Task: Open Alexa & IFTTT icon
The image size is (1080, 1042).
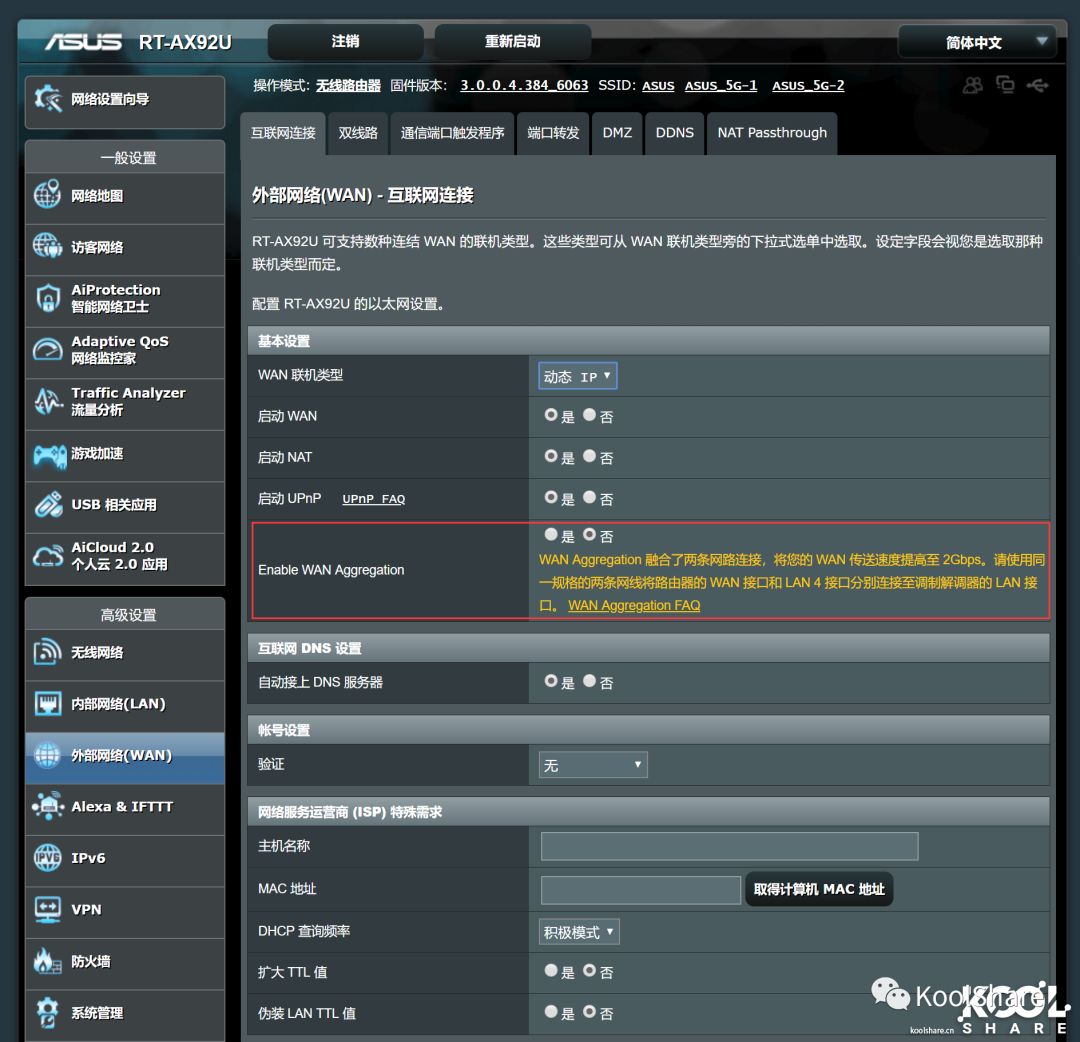Action: (x=48, y=806)
